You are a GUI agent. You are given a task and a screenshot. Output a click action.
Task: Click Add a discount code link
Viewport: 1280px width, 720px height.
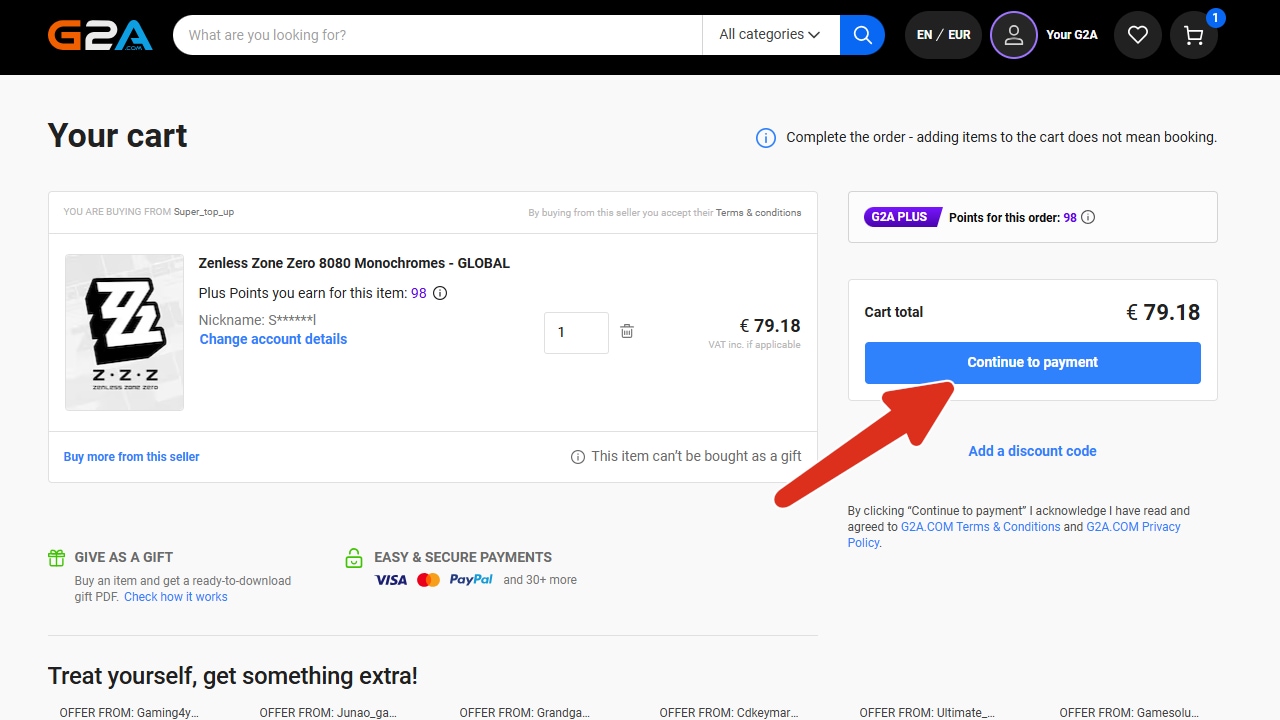tap(1032, 451)
